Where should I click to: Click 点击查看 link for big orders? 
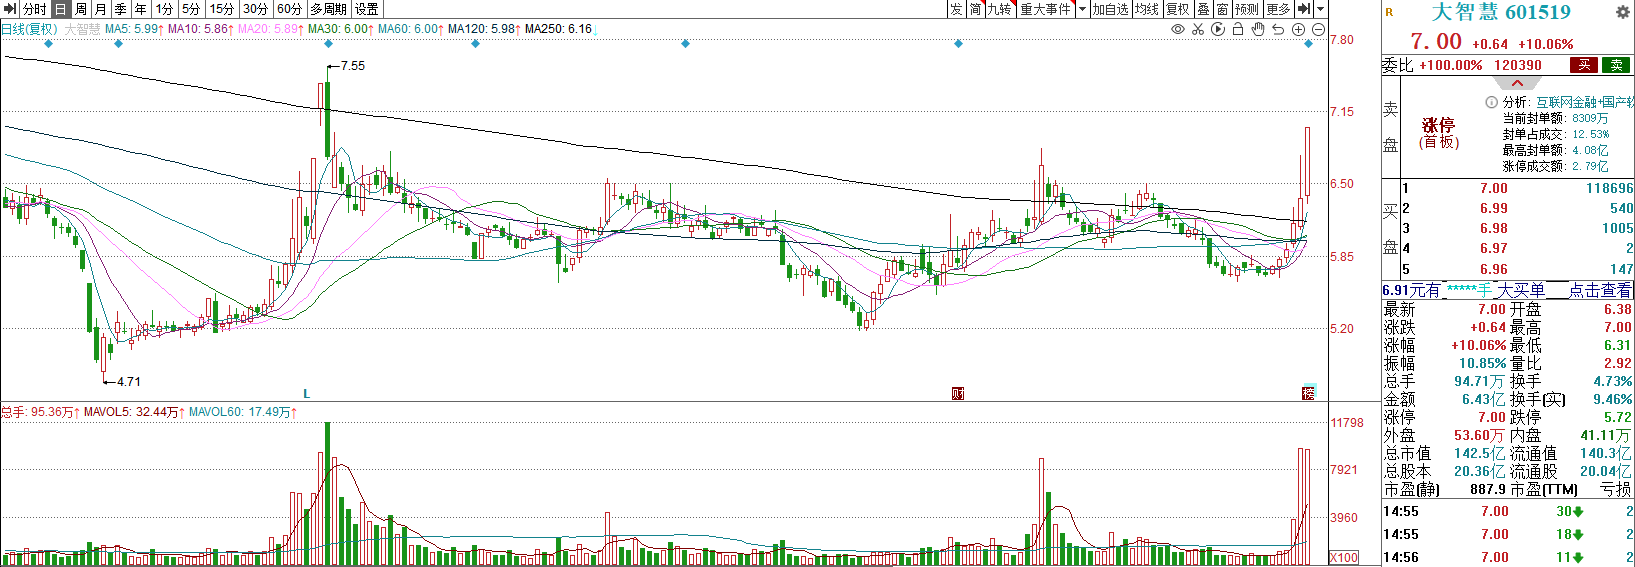click(x=1600, y=290)
